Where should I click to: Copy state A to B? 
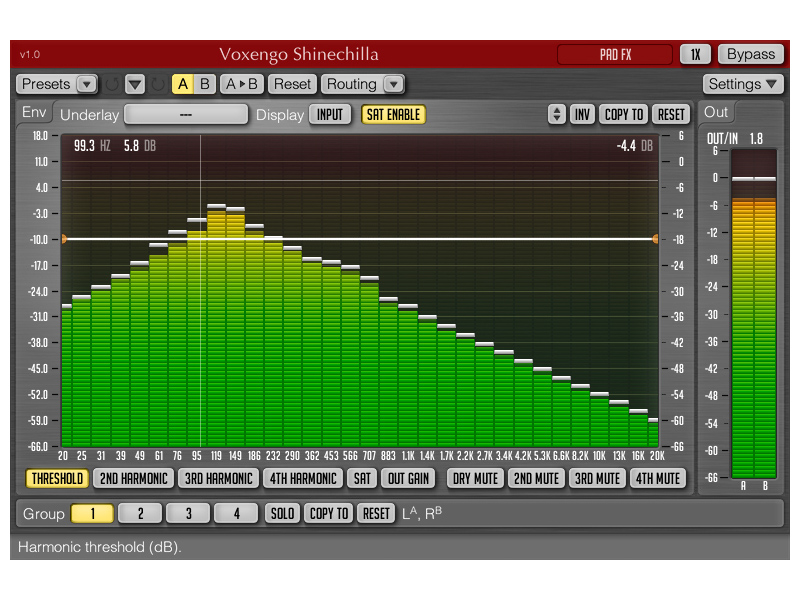click(242, 84)
